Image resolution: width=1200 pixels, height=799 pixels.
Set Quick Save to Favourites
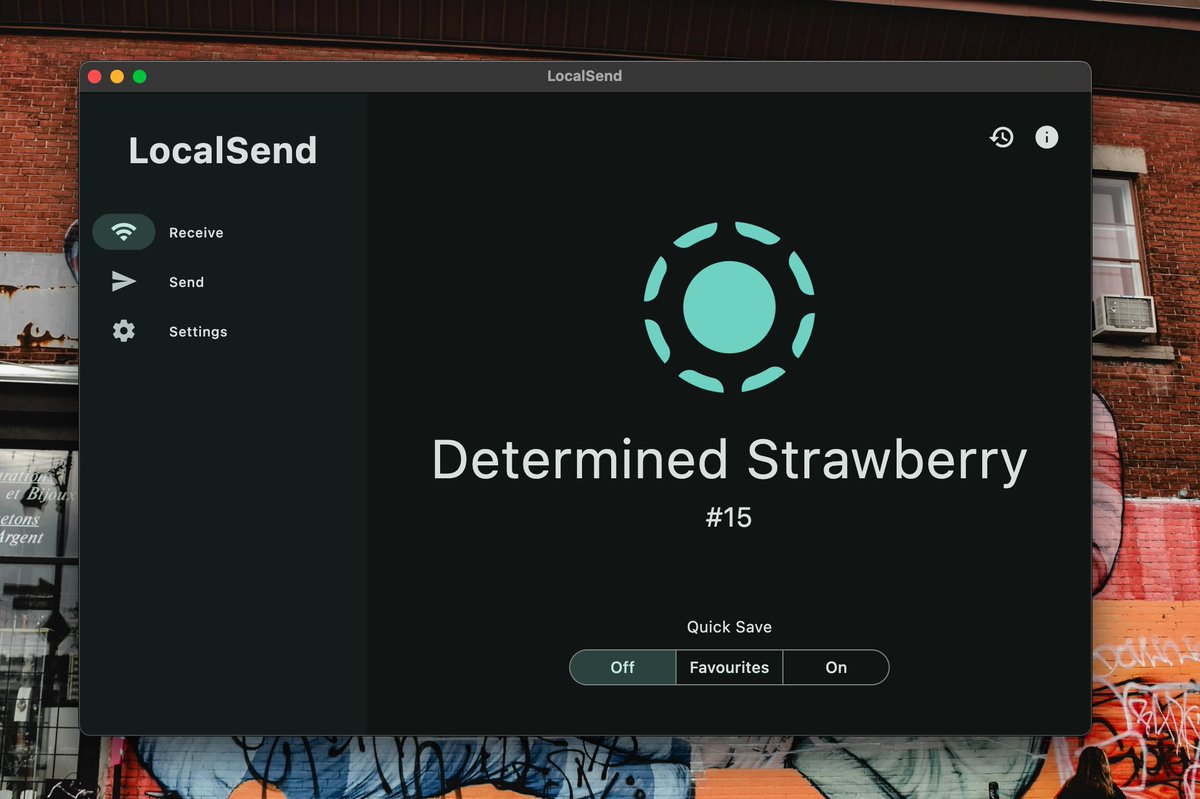point(729,667)
